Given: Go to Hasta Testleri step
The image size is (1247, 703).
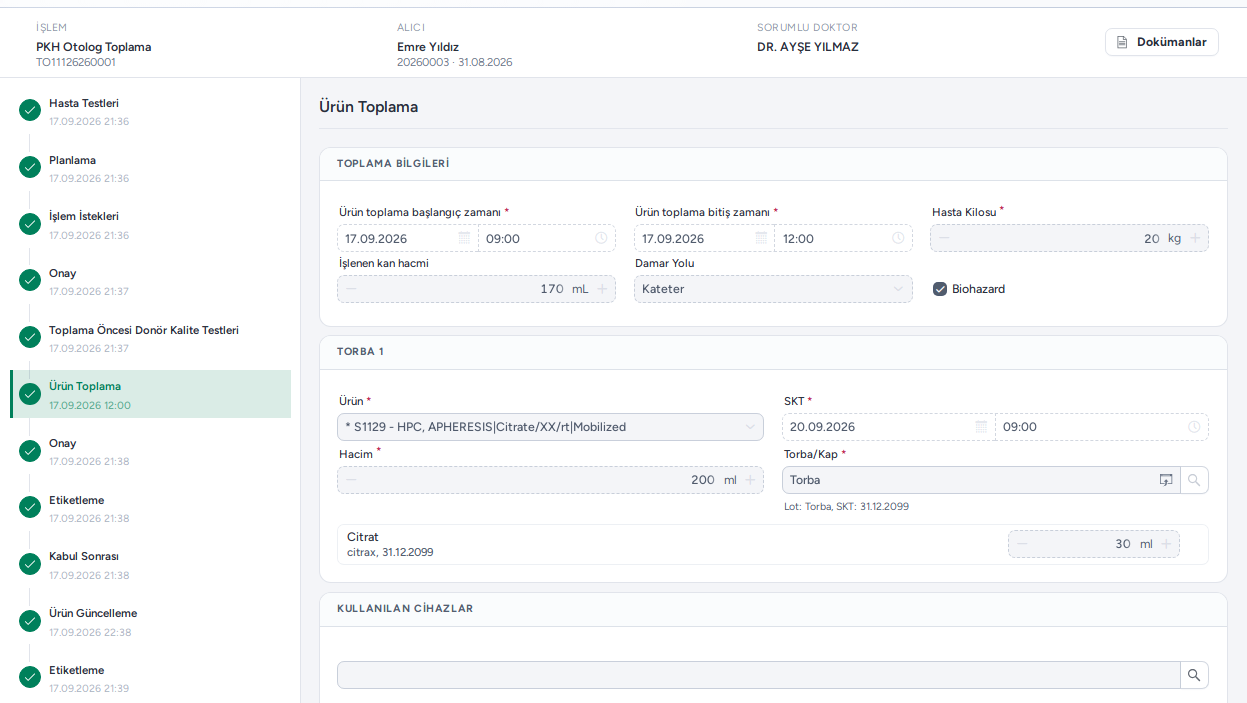Looking at the screenshot, I should click(150, 111).
